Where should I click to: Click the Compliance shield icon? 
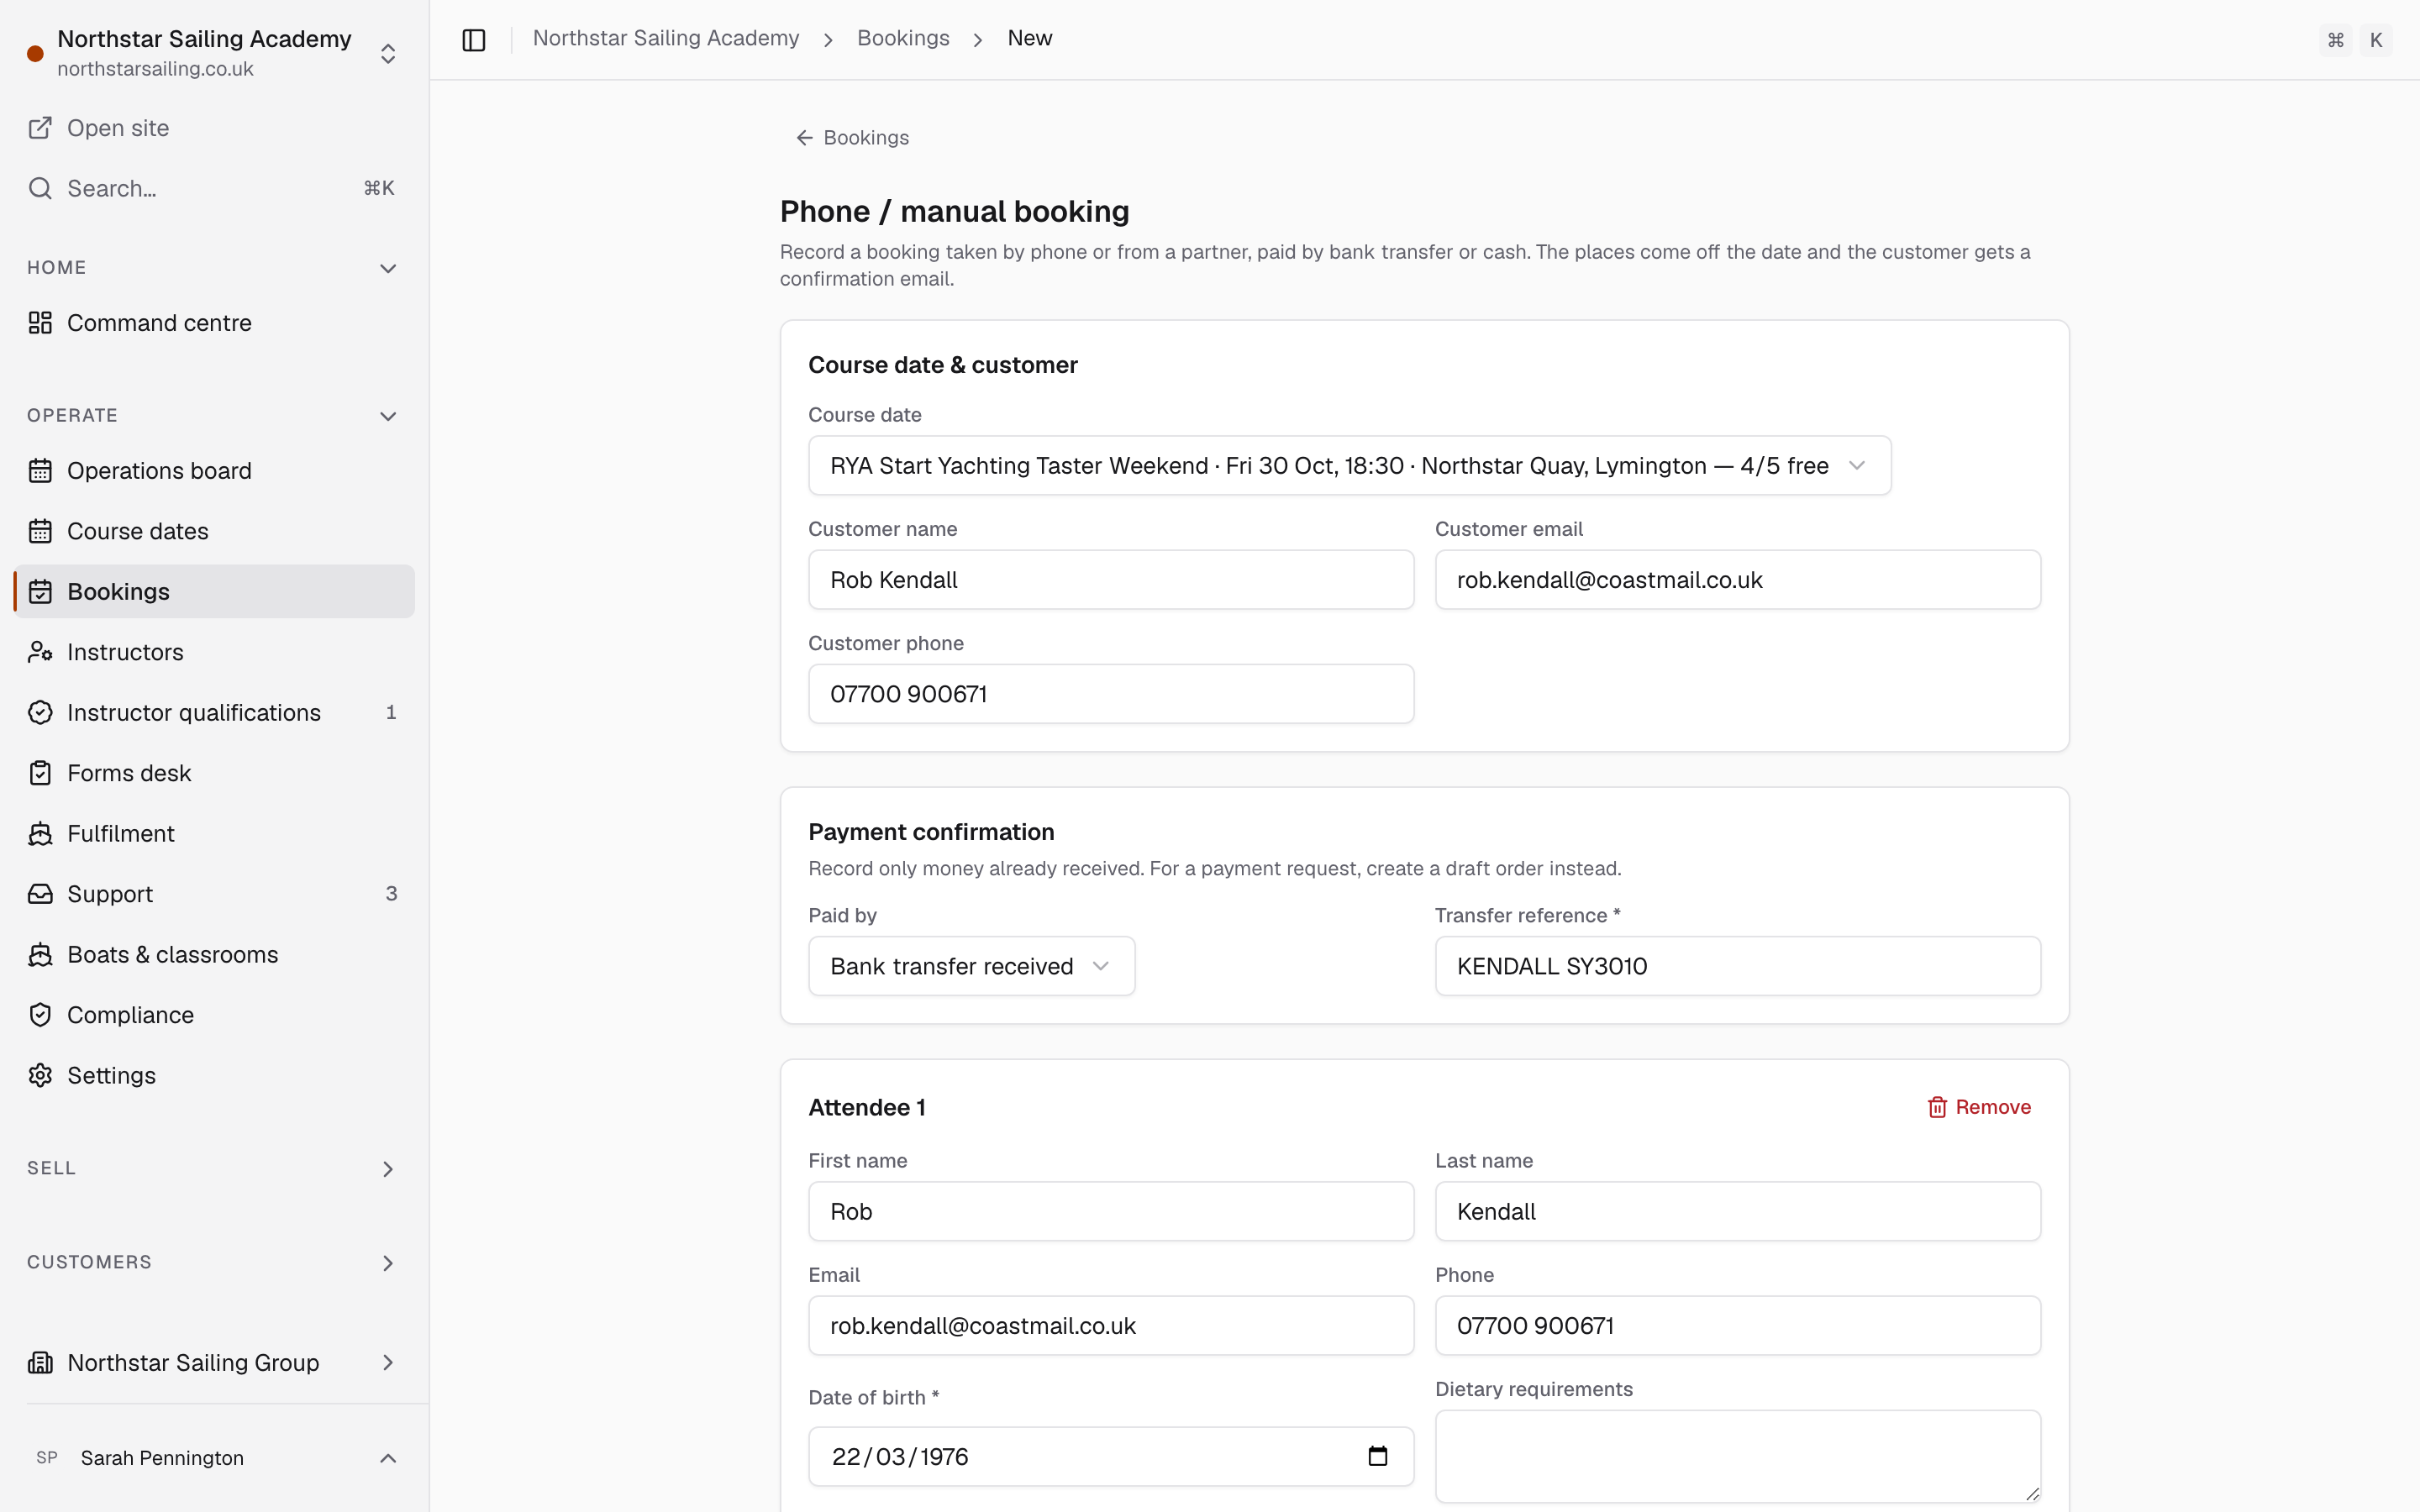(x=40, y=1015)
